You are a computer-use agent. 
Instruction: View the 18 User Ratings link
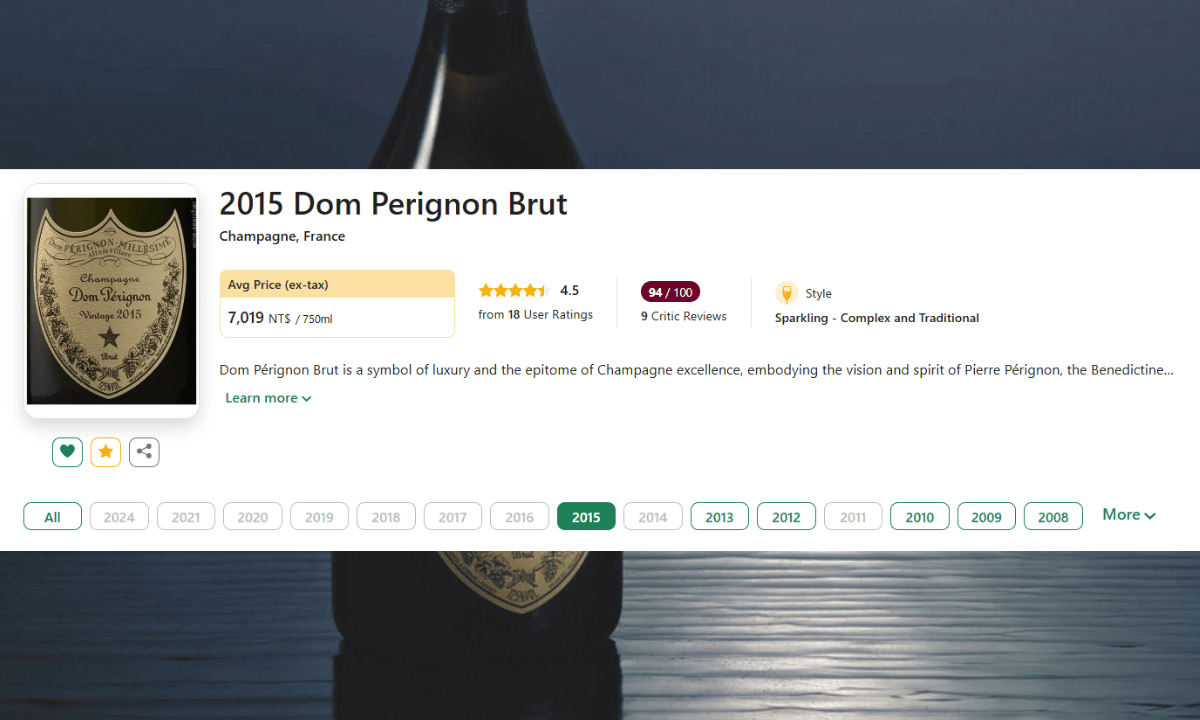click(x=535, y=314)
